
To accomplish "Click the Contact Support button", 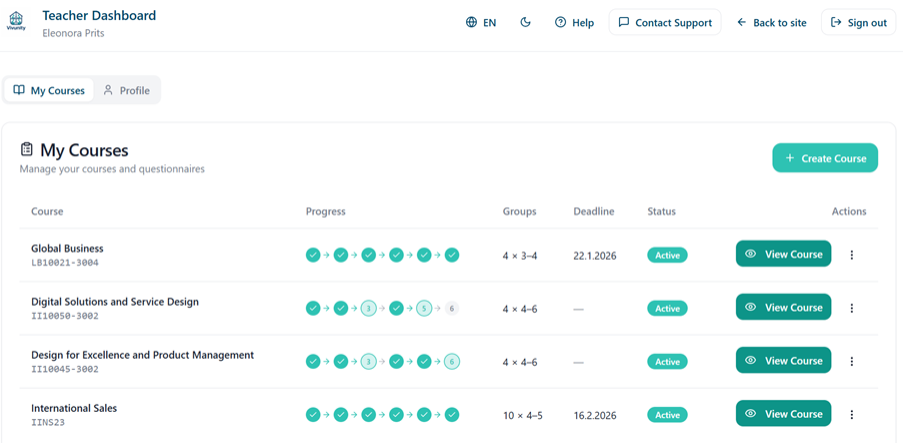I will coord(665,22).
